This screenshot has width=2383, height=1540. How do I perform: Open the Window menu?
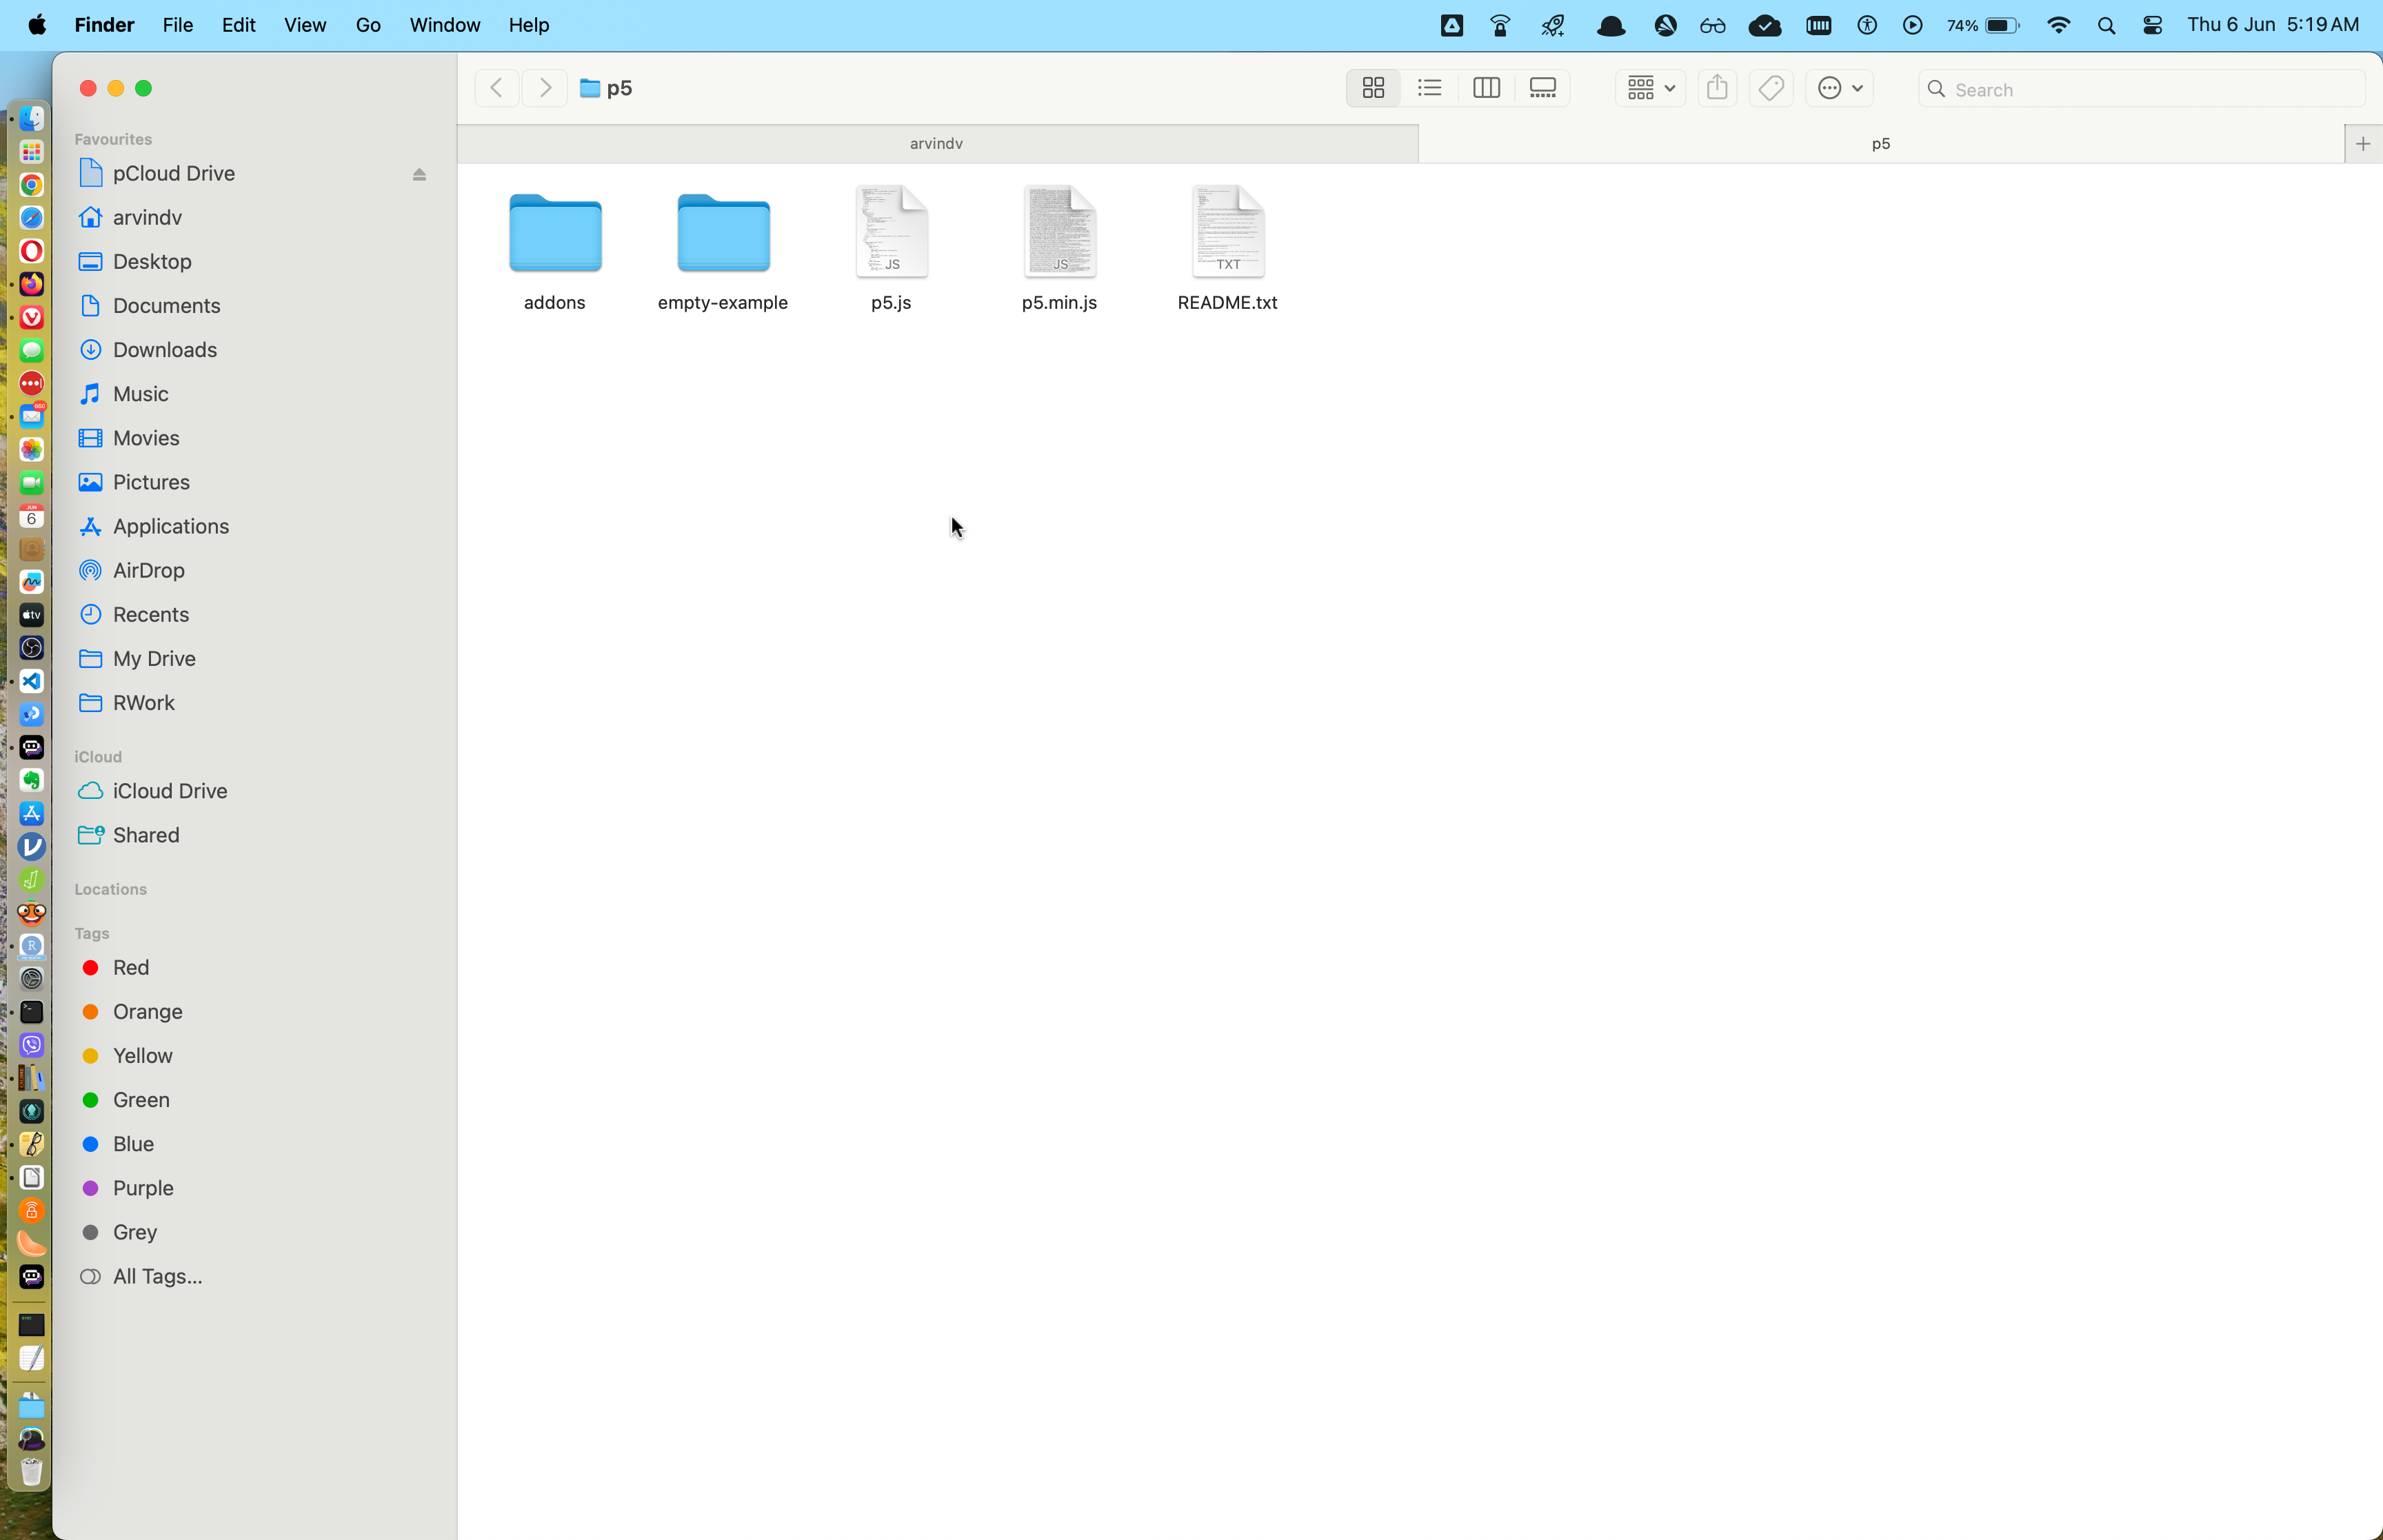point(445,25)
